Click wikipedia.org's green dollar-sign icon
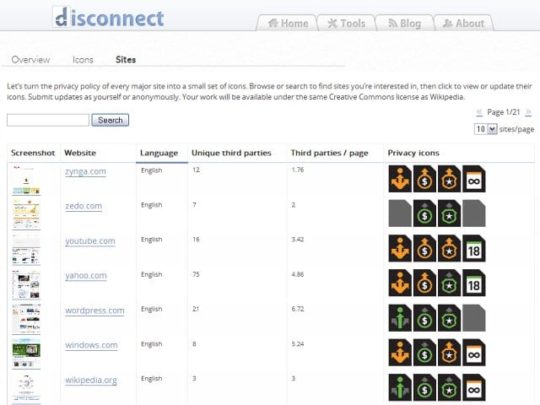The height and width of the screenshot is (405, 540). pos(424,387)
